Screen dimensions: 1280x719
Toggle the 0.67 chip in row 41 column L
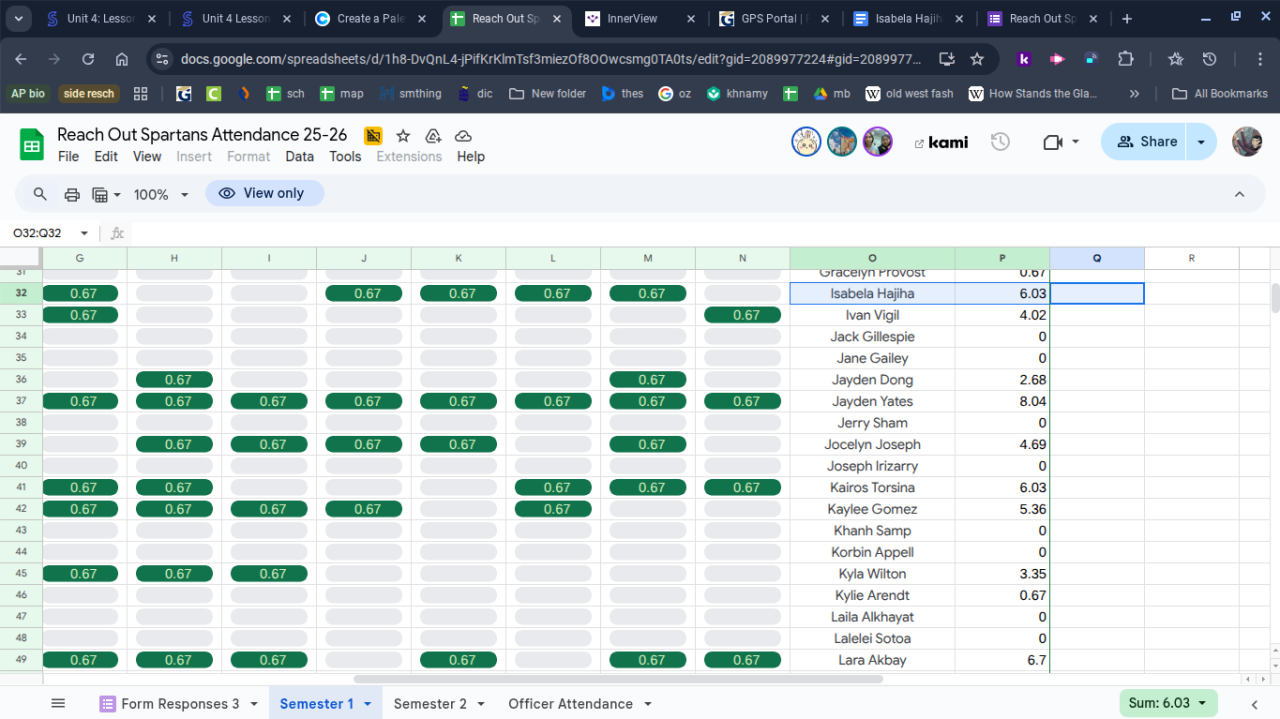click(553, 487)
